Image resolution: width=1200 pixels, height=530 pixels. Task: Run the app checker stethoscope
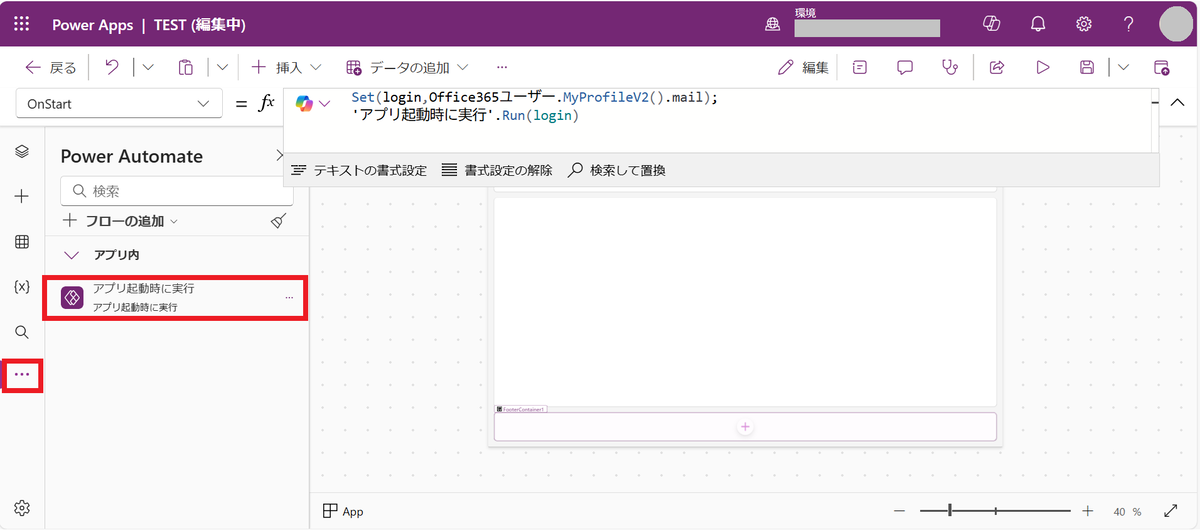pyautogui.click(x=950, y=67)
